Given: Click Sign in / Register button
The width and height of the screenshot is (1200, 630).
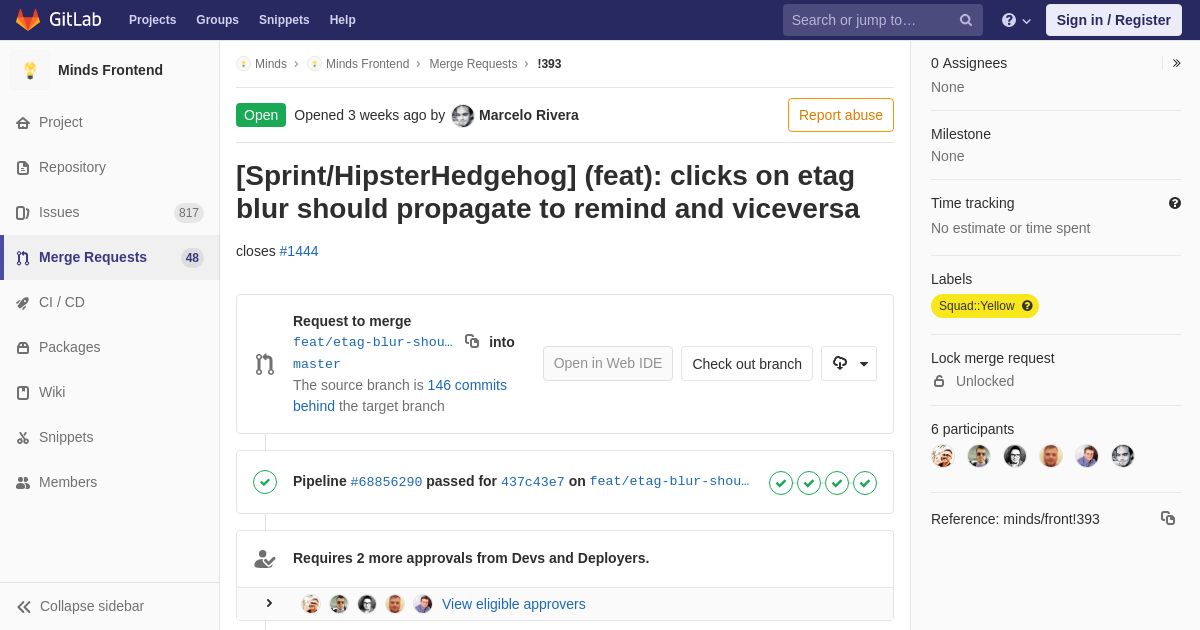Looking at the screenshot, I should [x=1113, y=20].
